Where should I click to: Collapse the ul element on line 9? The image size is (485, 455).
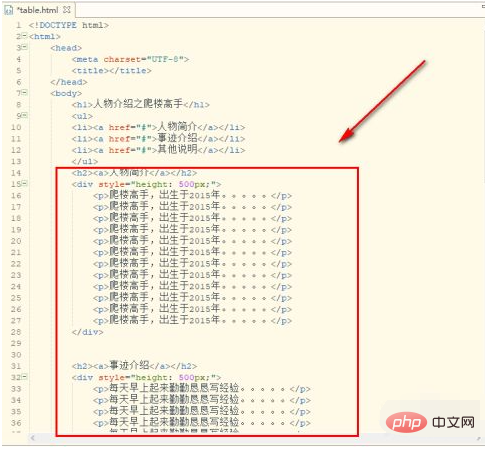click(x=24, y=115)
